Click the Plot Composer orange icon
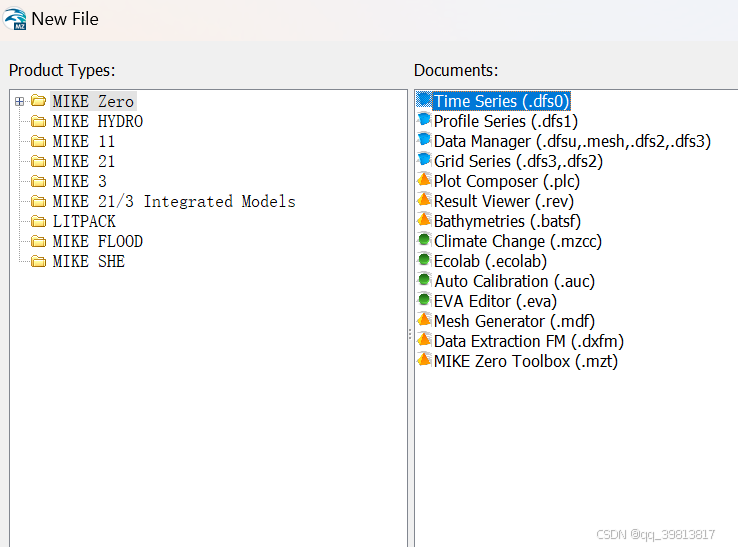Screen dimensions: 738x547 pyautogui.click(x=424, y=180)
